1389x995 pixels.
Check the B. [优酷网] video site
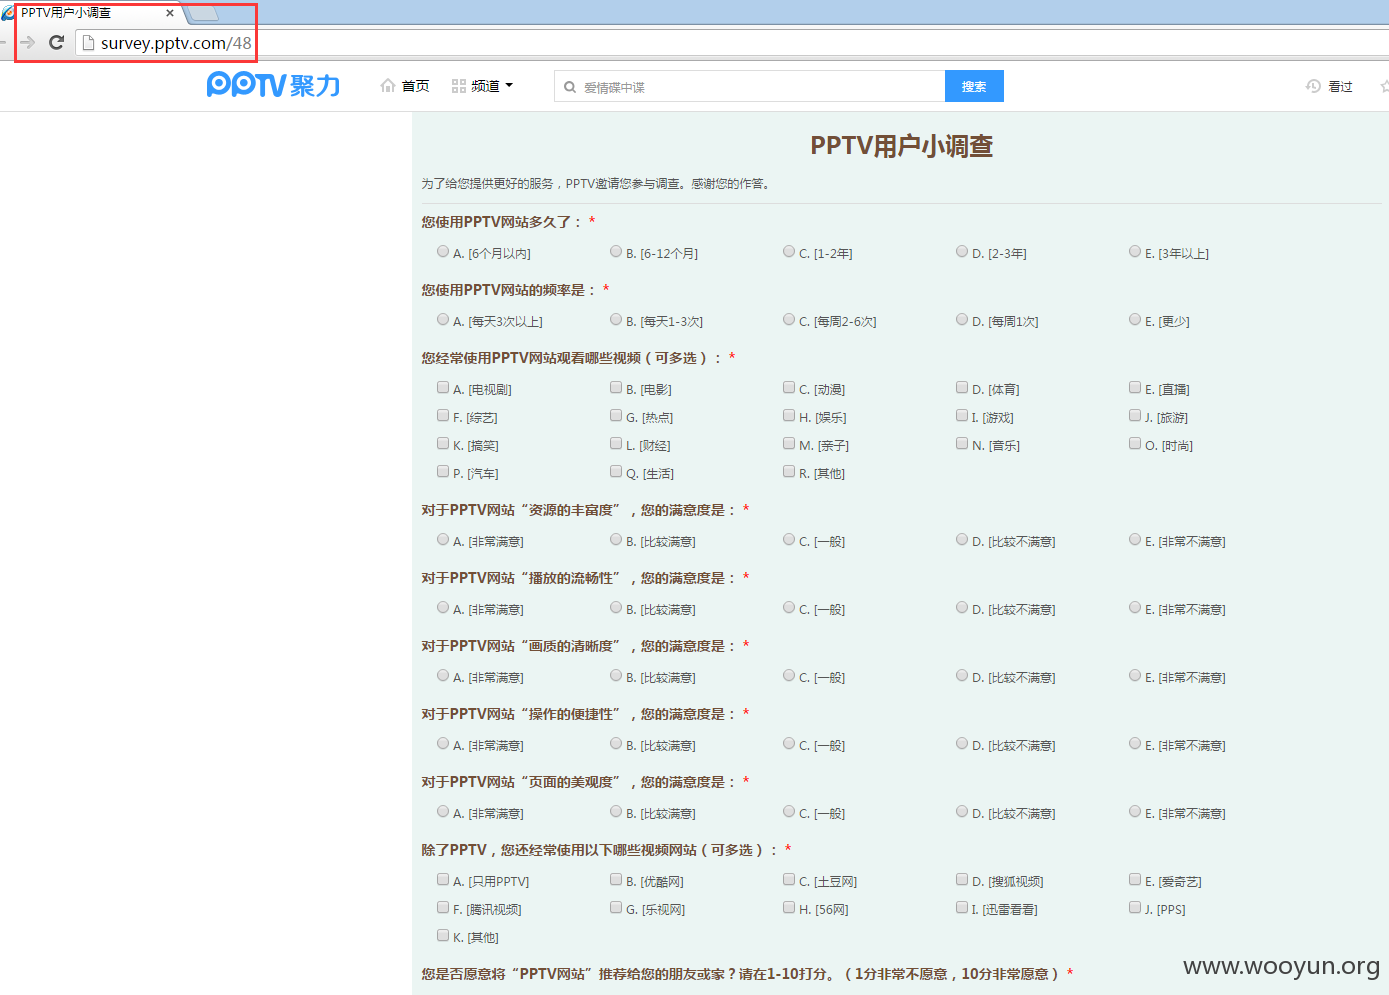pos(616,880)
